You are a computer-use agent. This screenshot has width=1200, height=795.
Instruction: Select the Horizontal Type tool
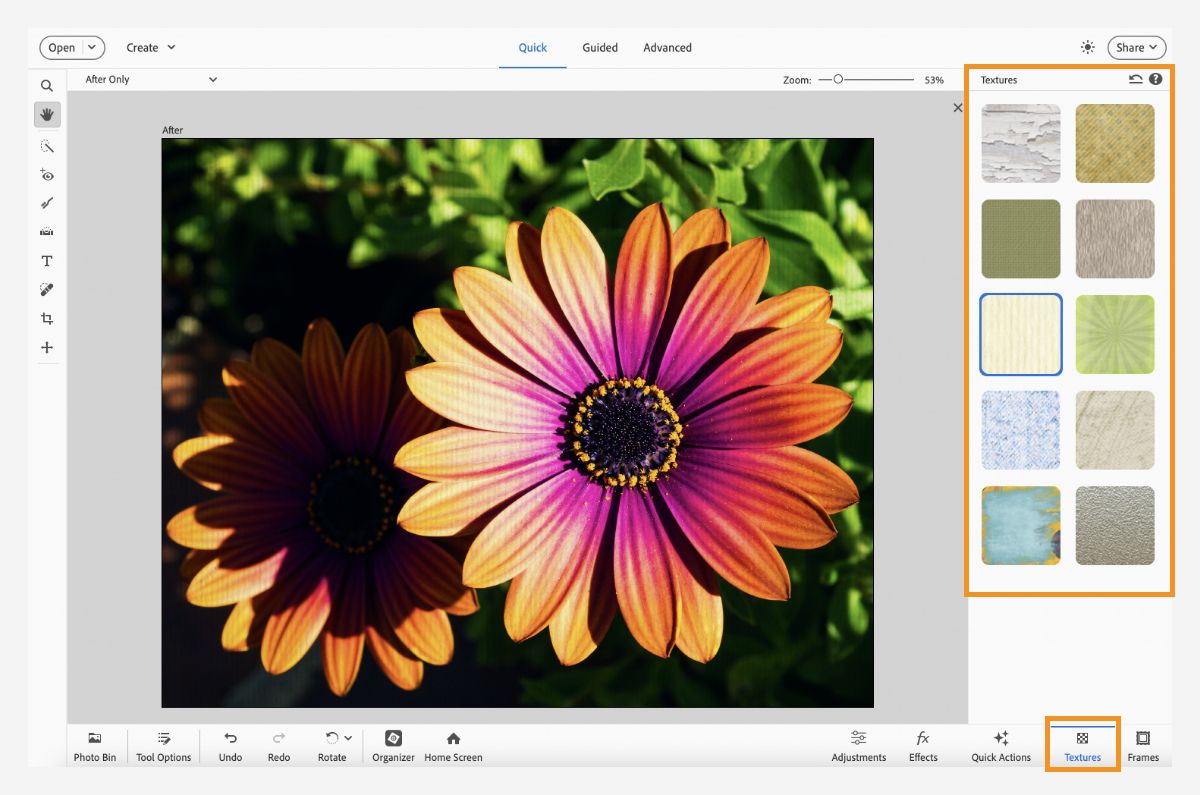tap(46, 260)
